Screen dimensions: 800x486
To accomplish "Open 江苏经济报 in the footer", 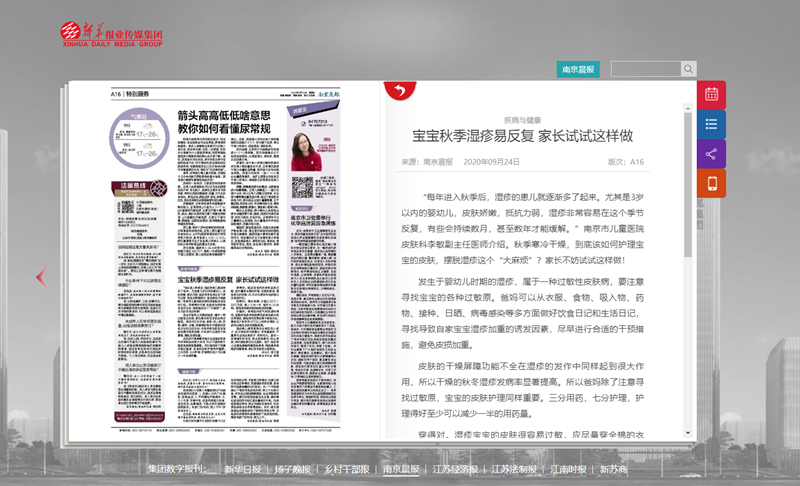I will [x=455, y=469].
